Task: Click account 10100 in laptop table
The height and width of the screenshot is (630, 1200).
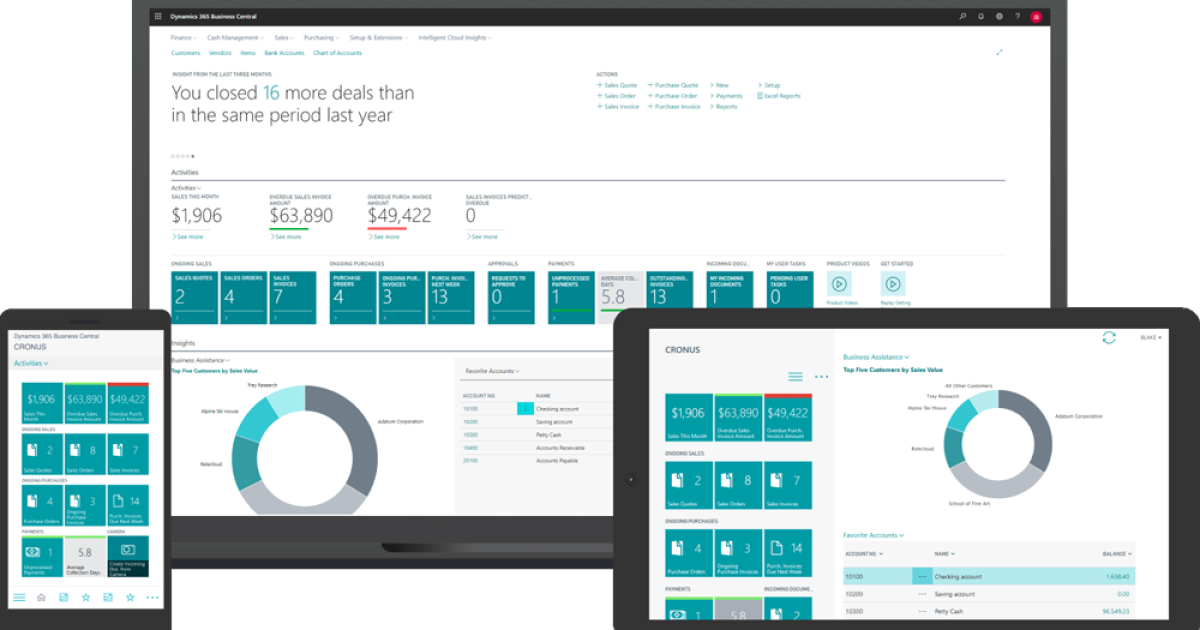Action: point(471,408)
